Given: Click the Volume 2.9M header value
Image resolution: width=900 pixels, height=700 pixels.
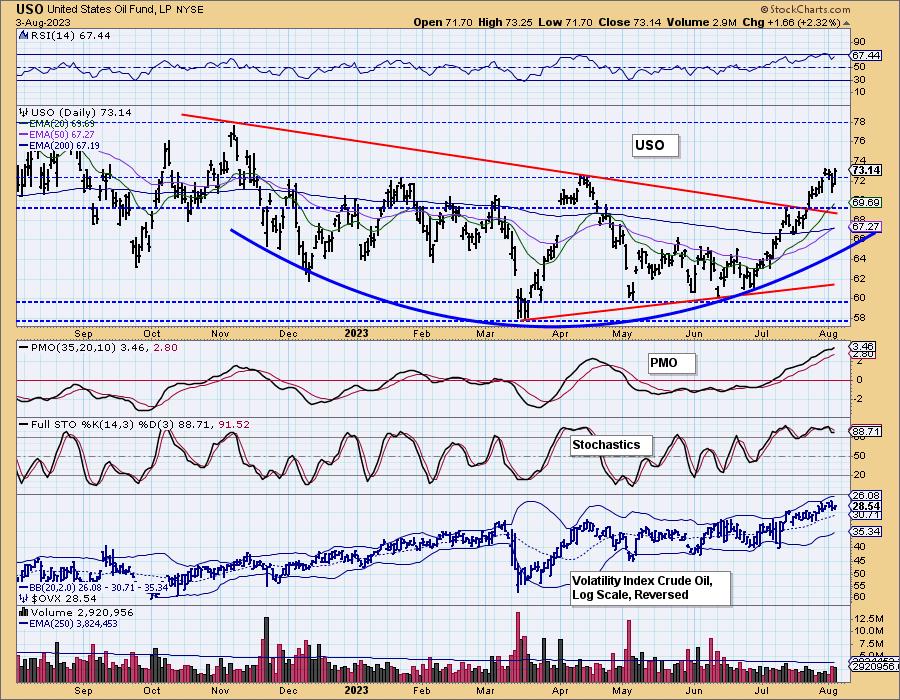Looking at the screenshot, I should point(701,22).
